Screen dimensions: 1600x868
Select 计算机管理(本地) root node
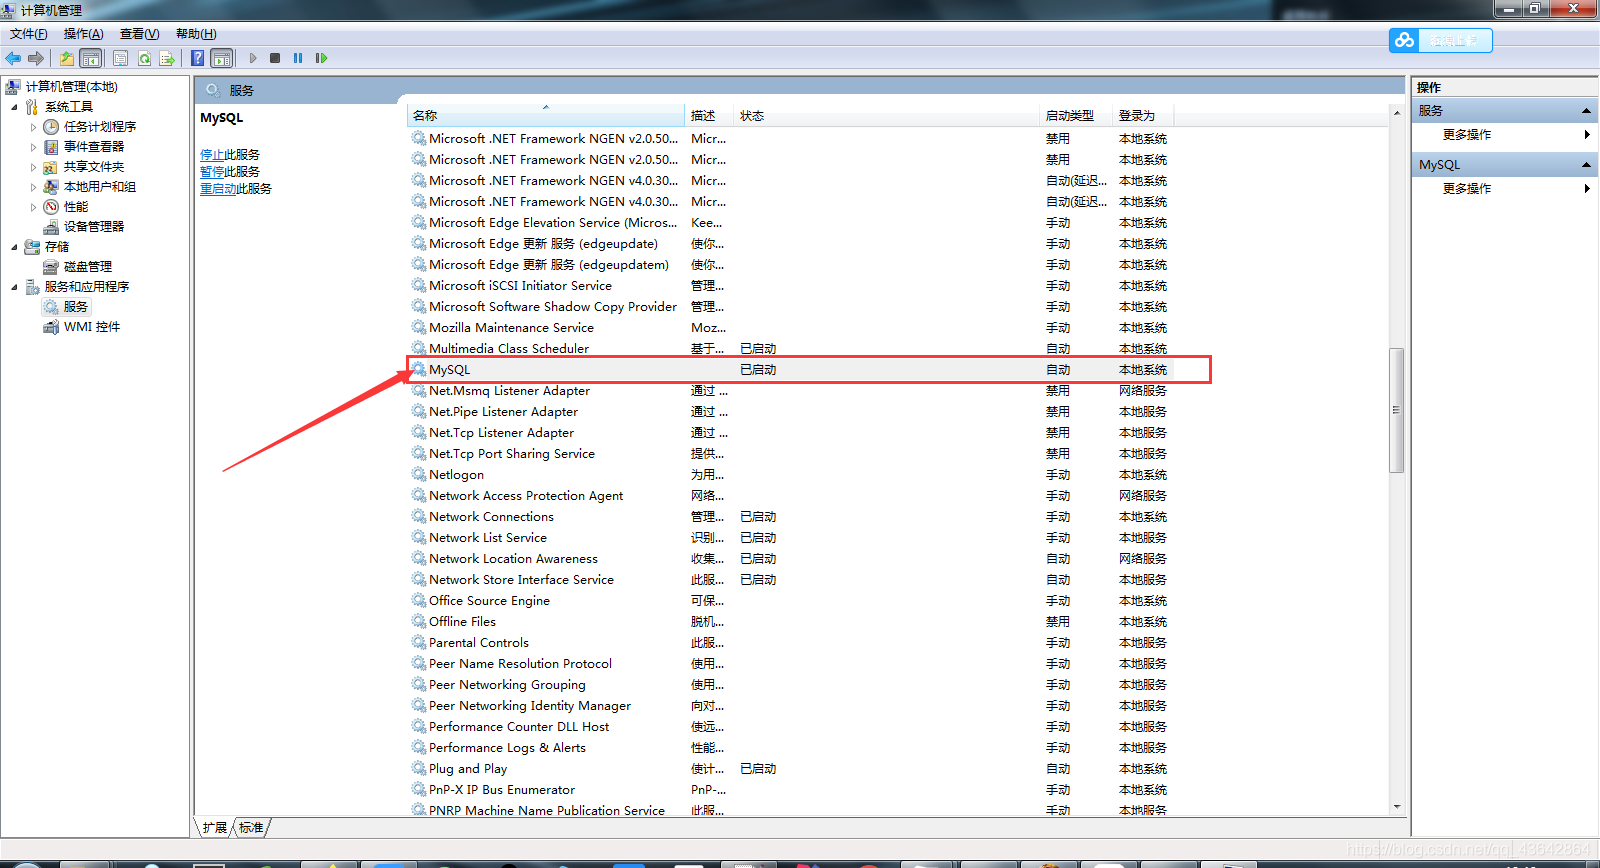coord(72,87)
